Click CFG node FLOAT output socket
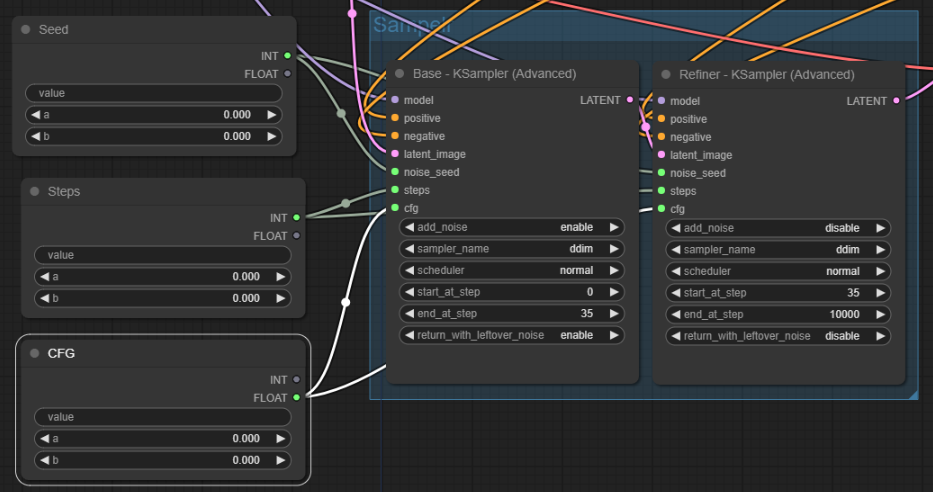 pyautogui.click(x=296, y=397)
